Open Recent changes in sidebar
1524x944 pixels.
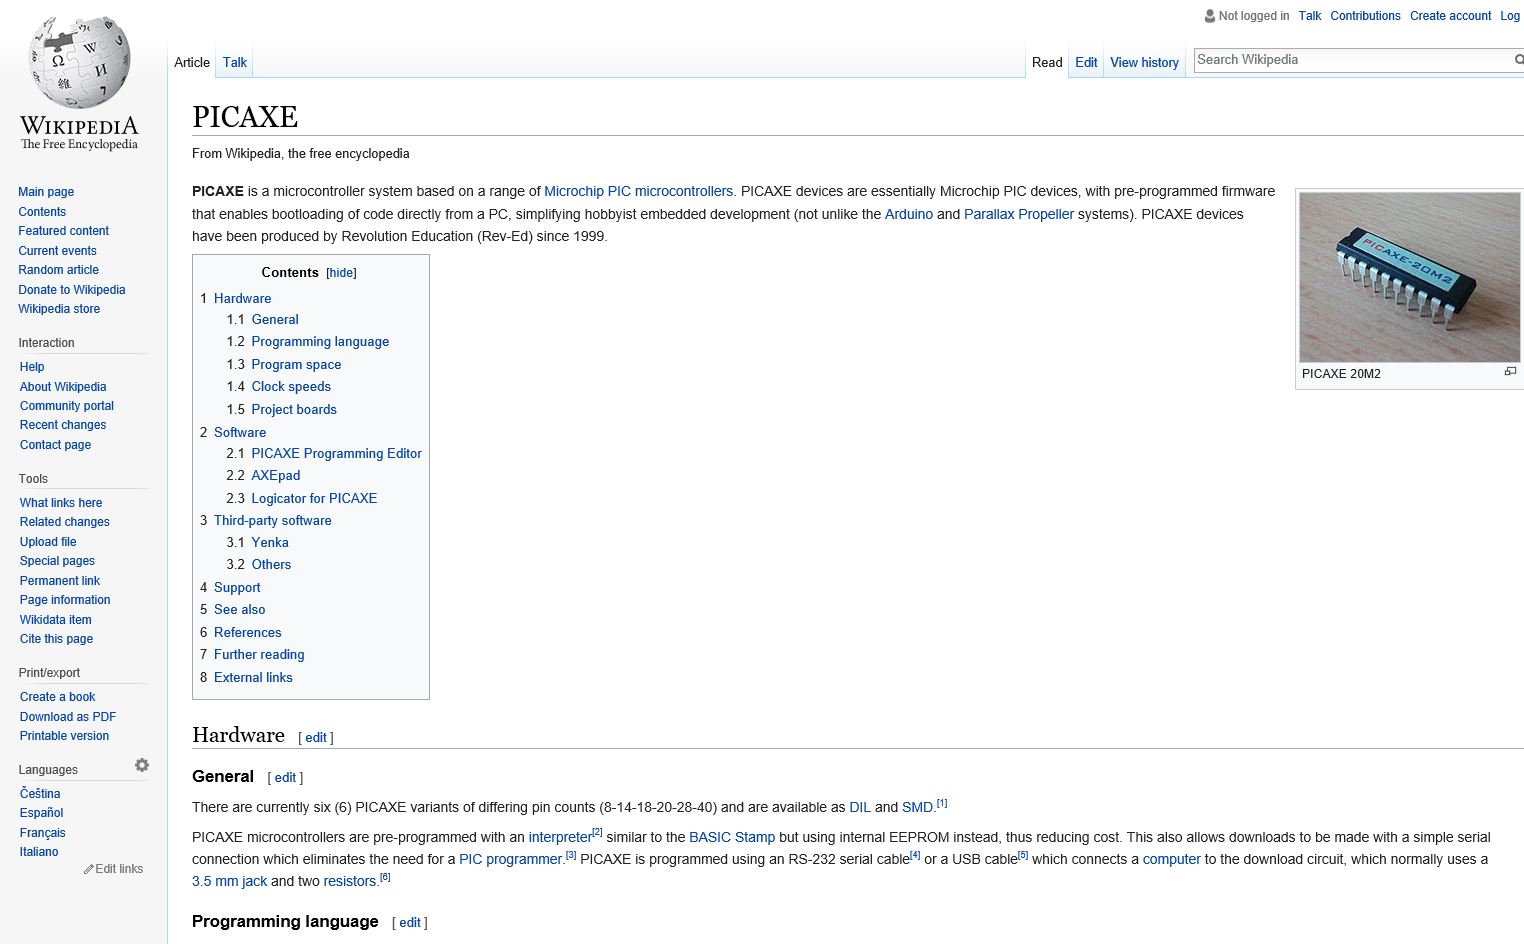[63, 425]
